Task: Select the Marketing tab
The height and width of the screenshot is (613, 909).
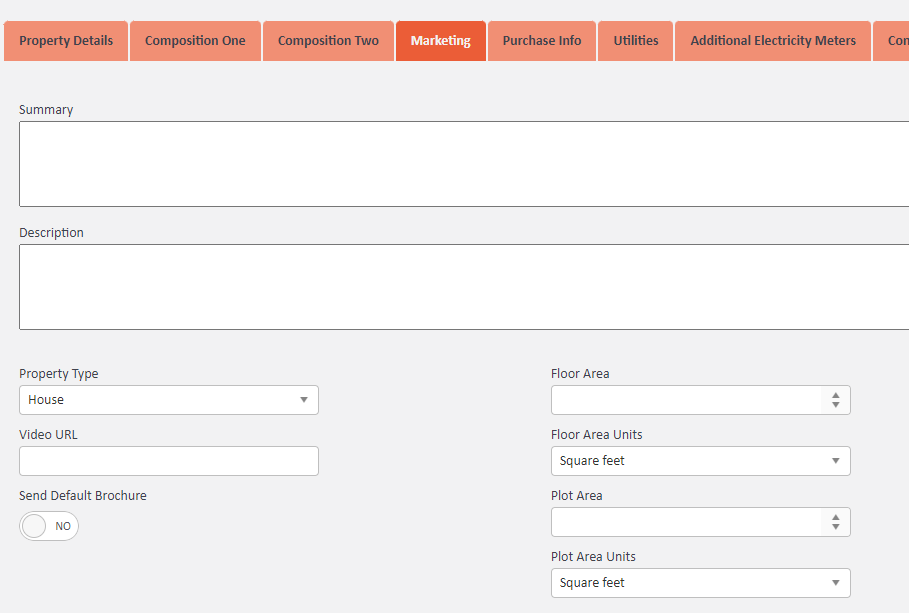Action: 440,41
